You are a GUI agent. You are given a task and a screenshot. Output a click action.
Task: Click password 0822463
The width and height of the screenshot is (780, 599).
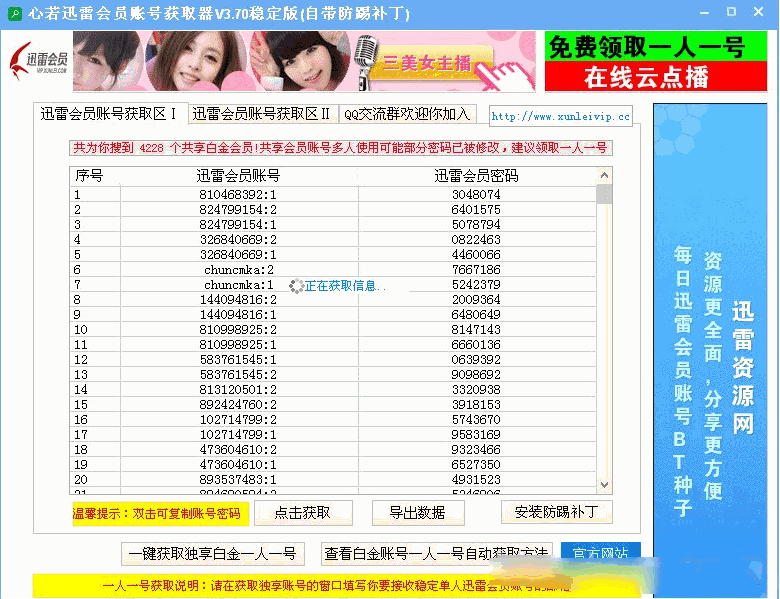point(476,239)
